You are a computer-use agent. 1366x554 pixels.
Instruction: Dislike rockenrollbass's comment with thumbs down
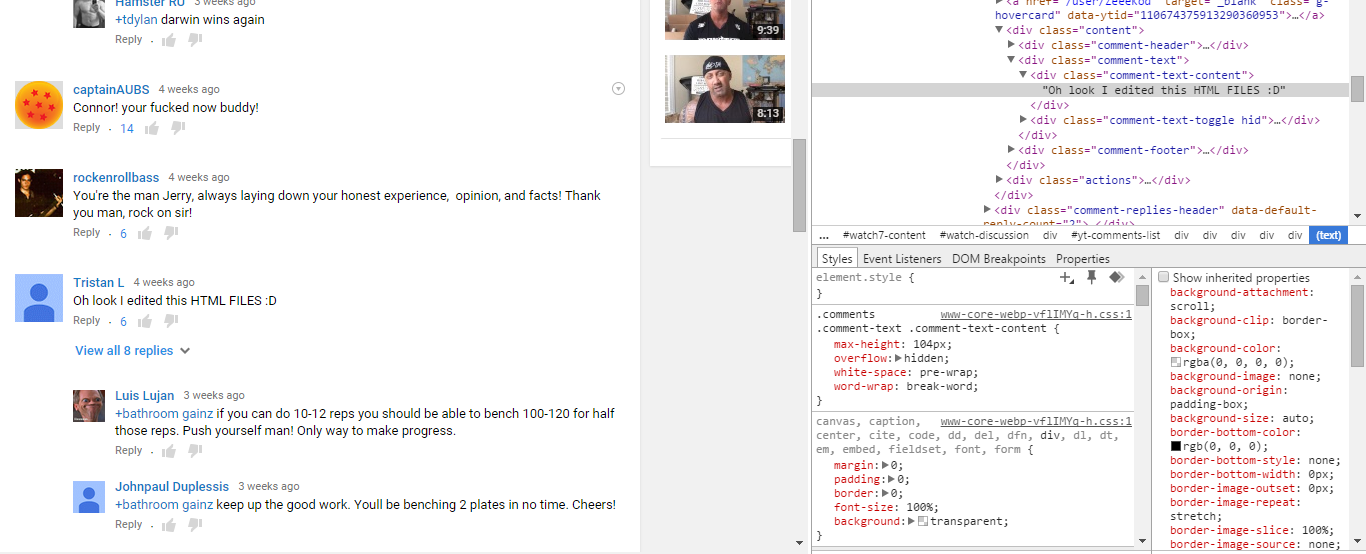[x=172, y=233]
